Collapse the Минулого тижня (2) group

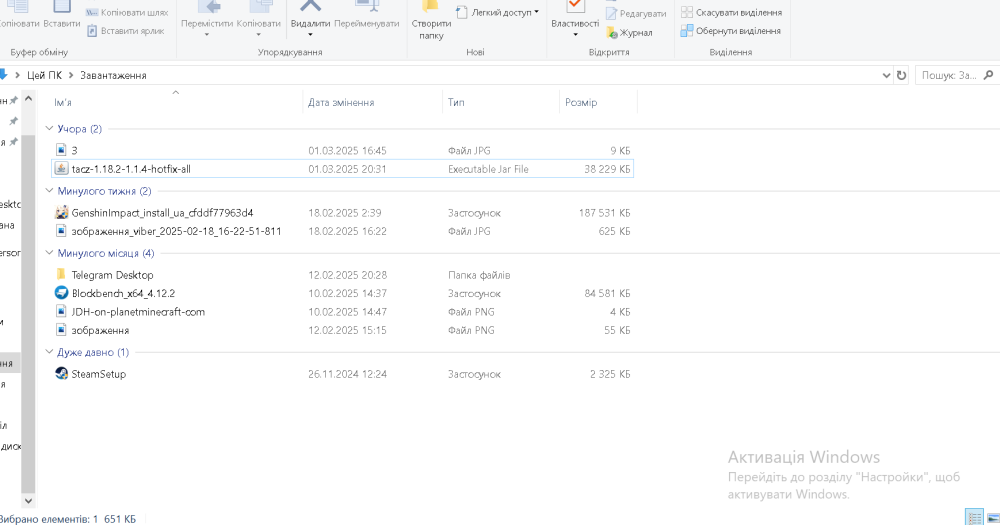[x=50, y=191]
